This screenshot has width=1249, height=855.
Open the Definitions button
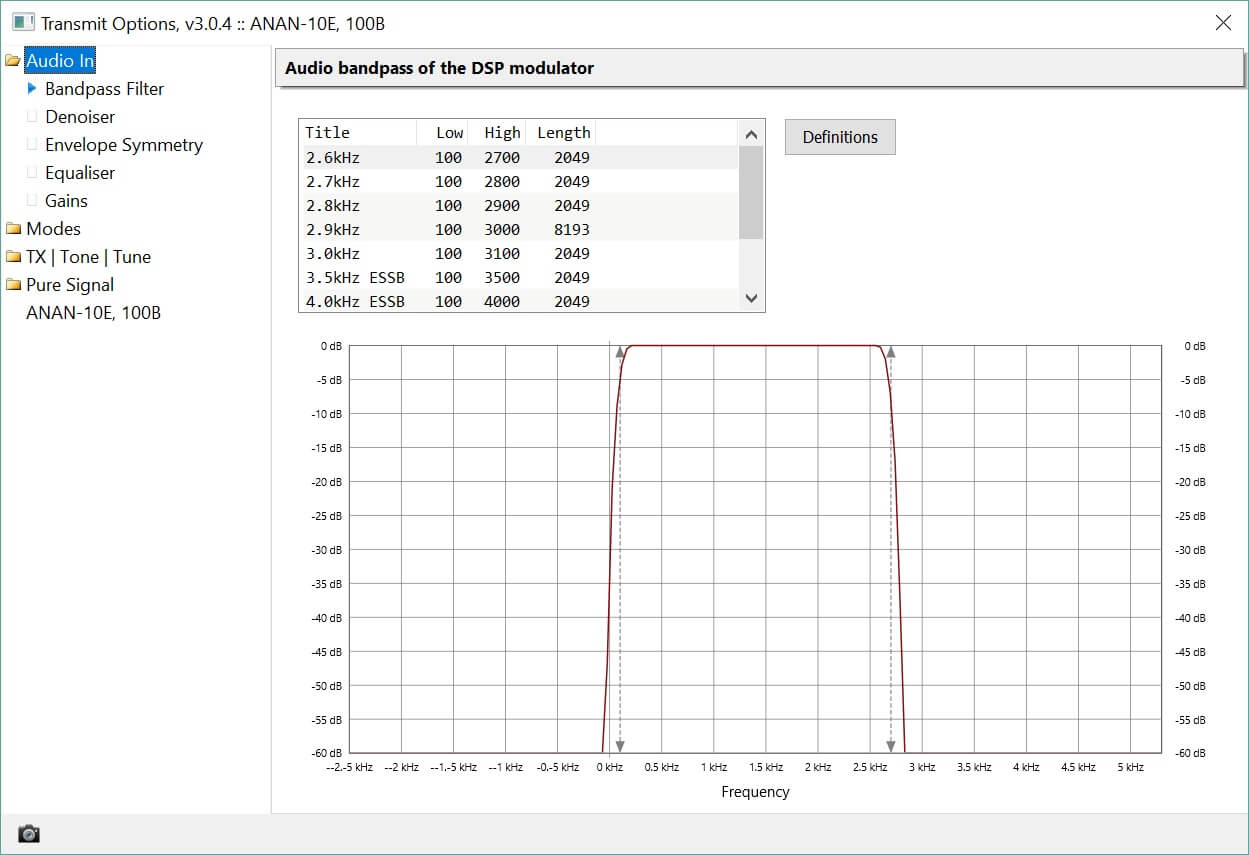[x=839, y=137]
